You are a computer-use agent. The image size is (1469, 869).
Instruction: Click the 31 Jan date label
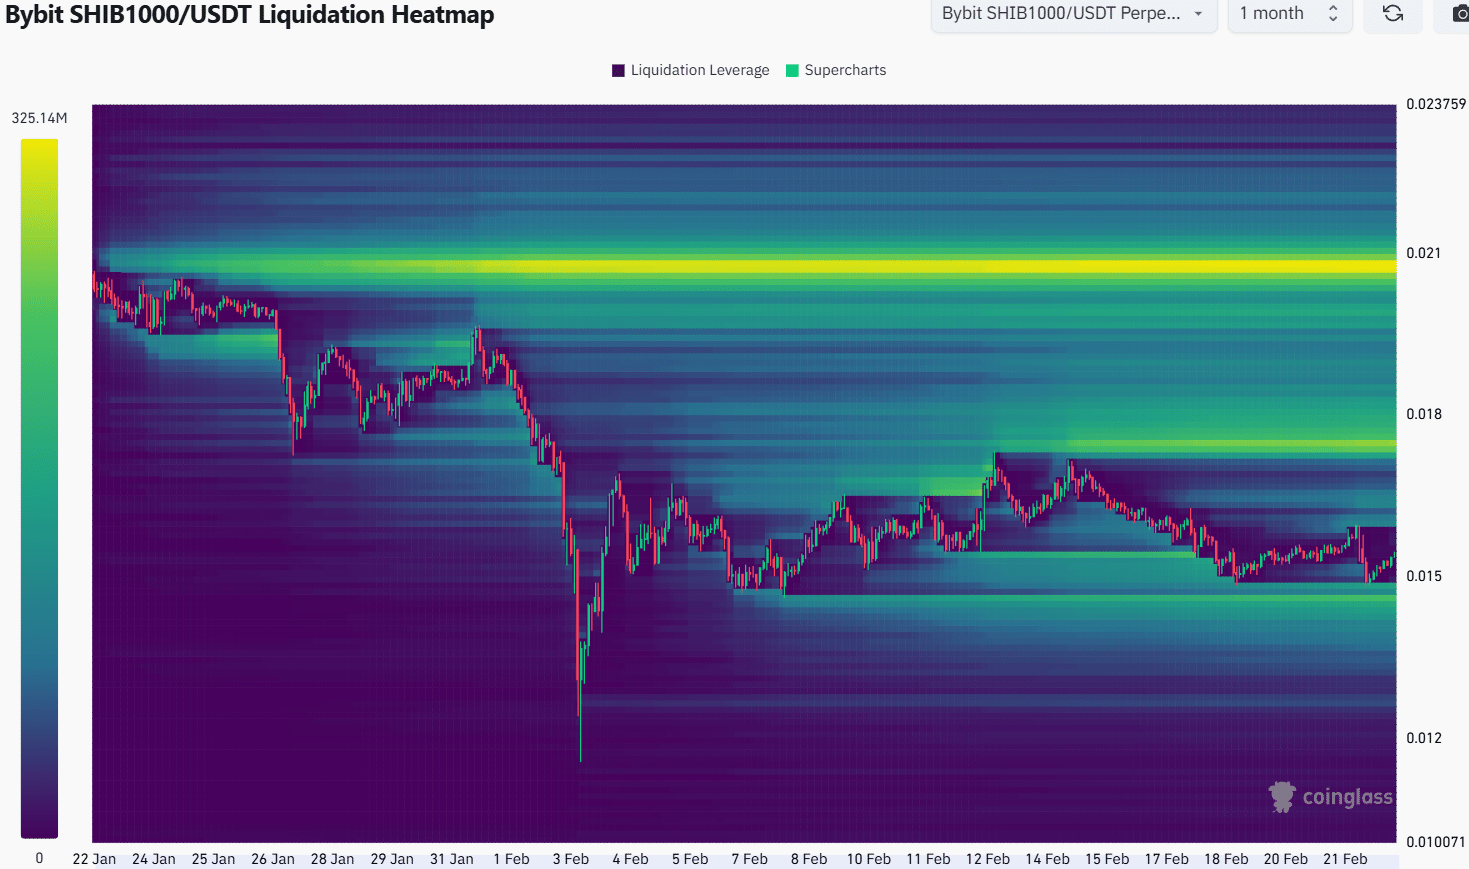452,859
